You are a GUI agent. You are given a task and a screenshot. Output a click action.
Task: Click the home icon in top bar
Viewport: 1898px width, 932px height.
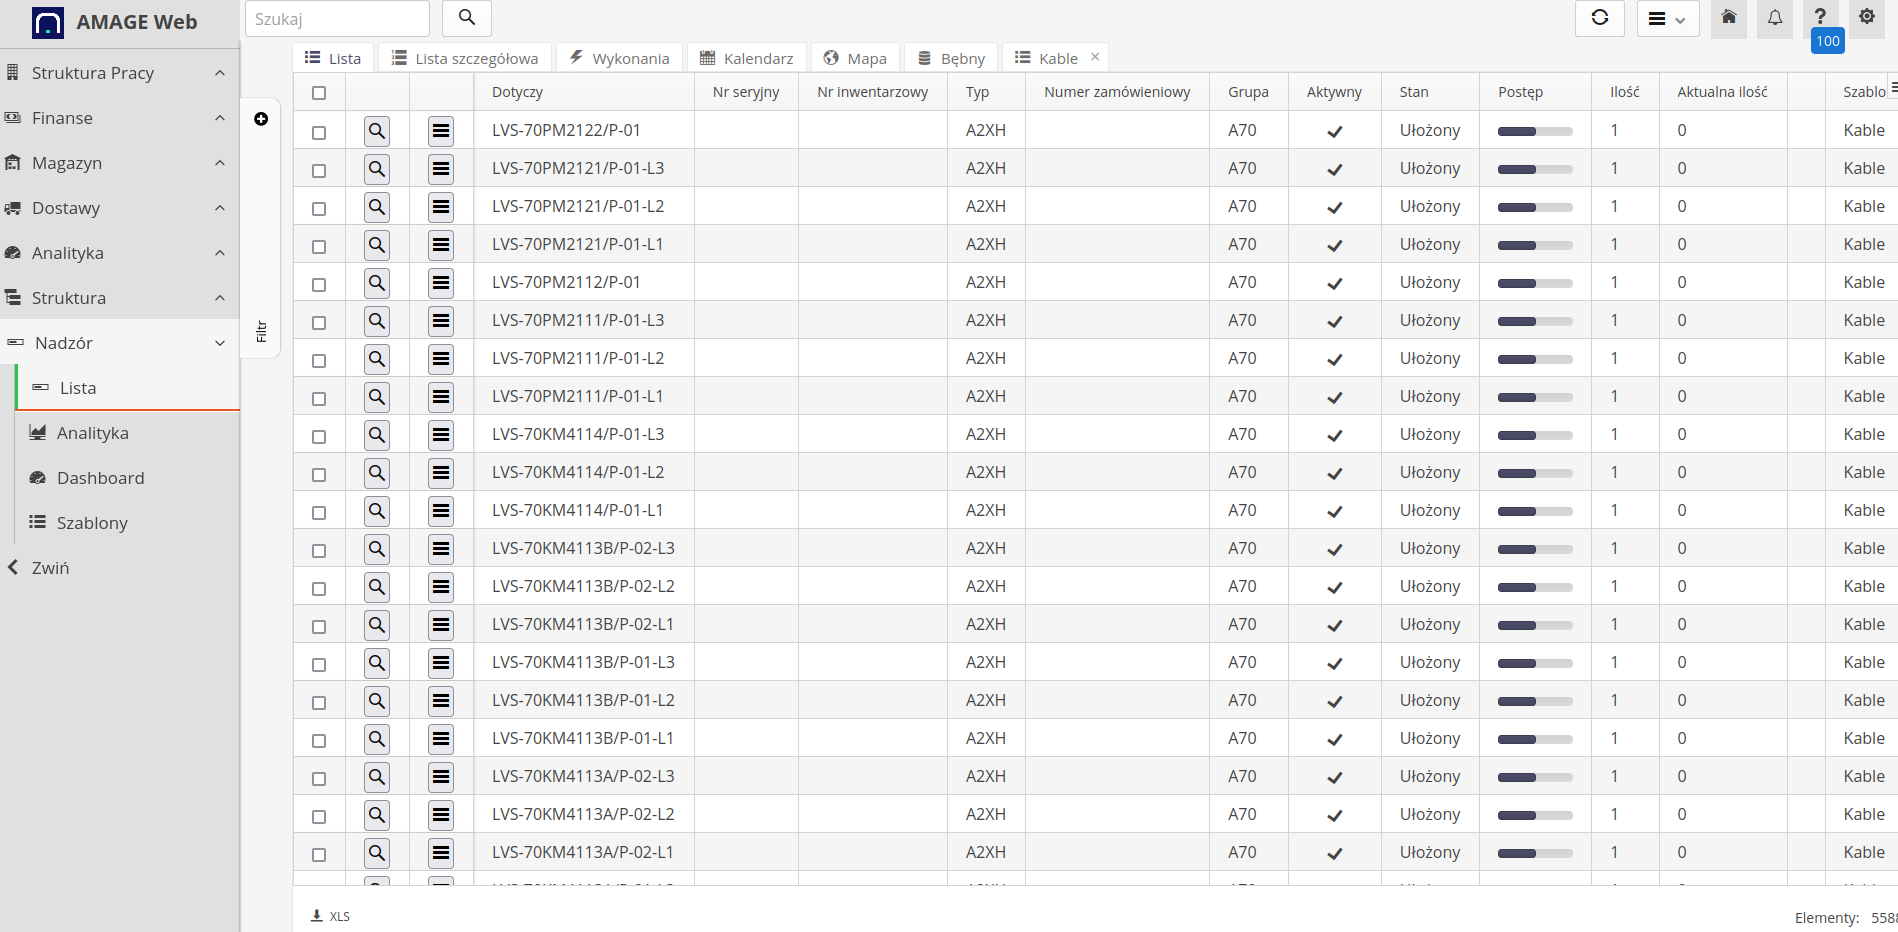pyautogui.click(x=1729, y=18)
